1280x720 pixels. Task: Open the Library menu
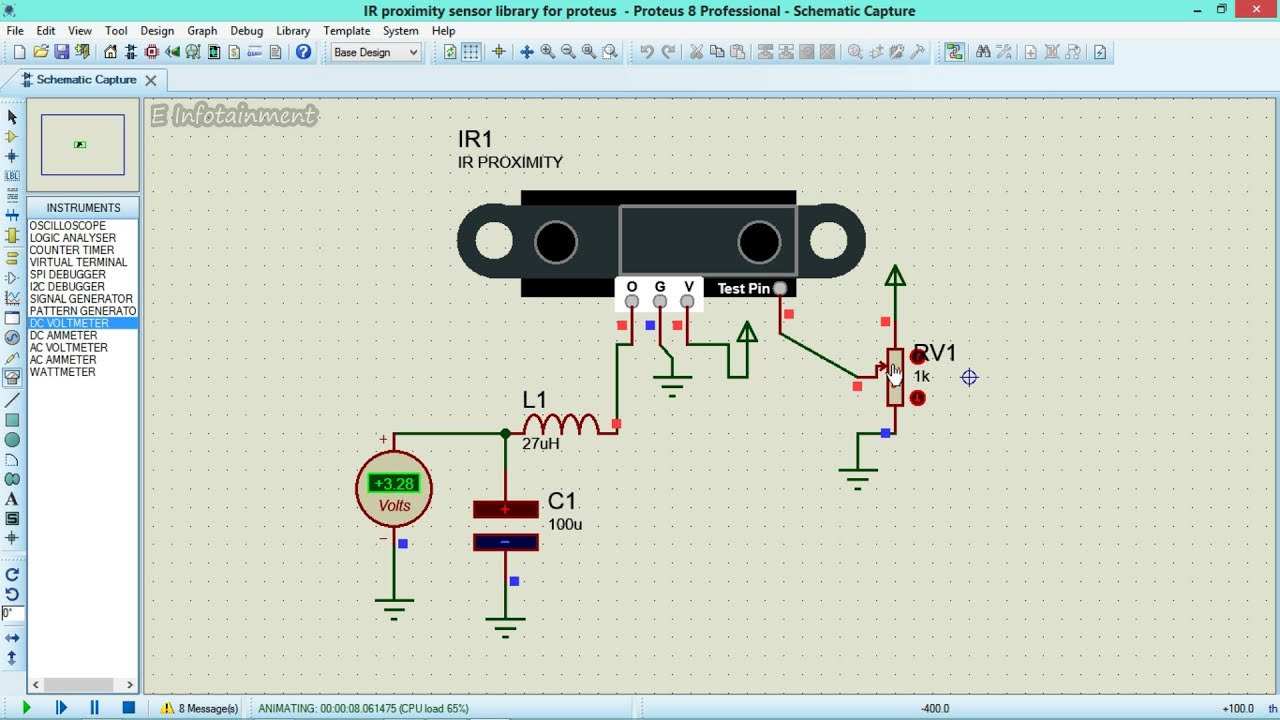coord(292,31)
